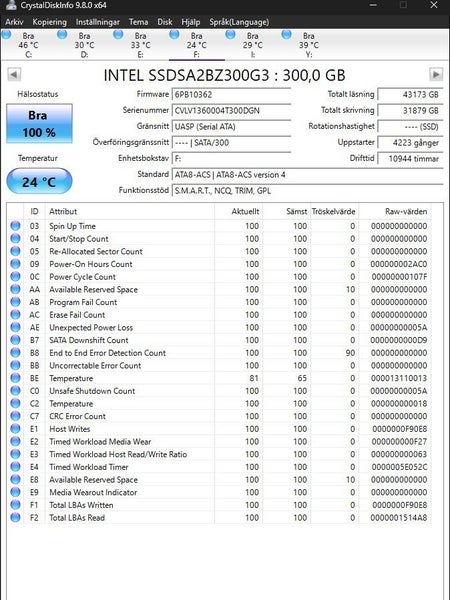Click Totalt skrivning value 31879 GB
This screenshot has height=600, width=450.
click(x=410, y=110)
